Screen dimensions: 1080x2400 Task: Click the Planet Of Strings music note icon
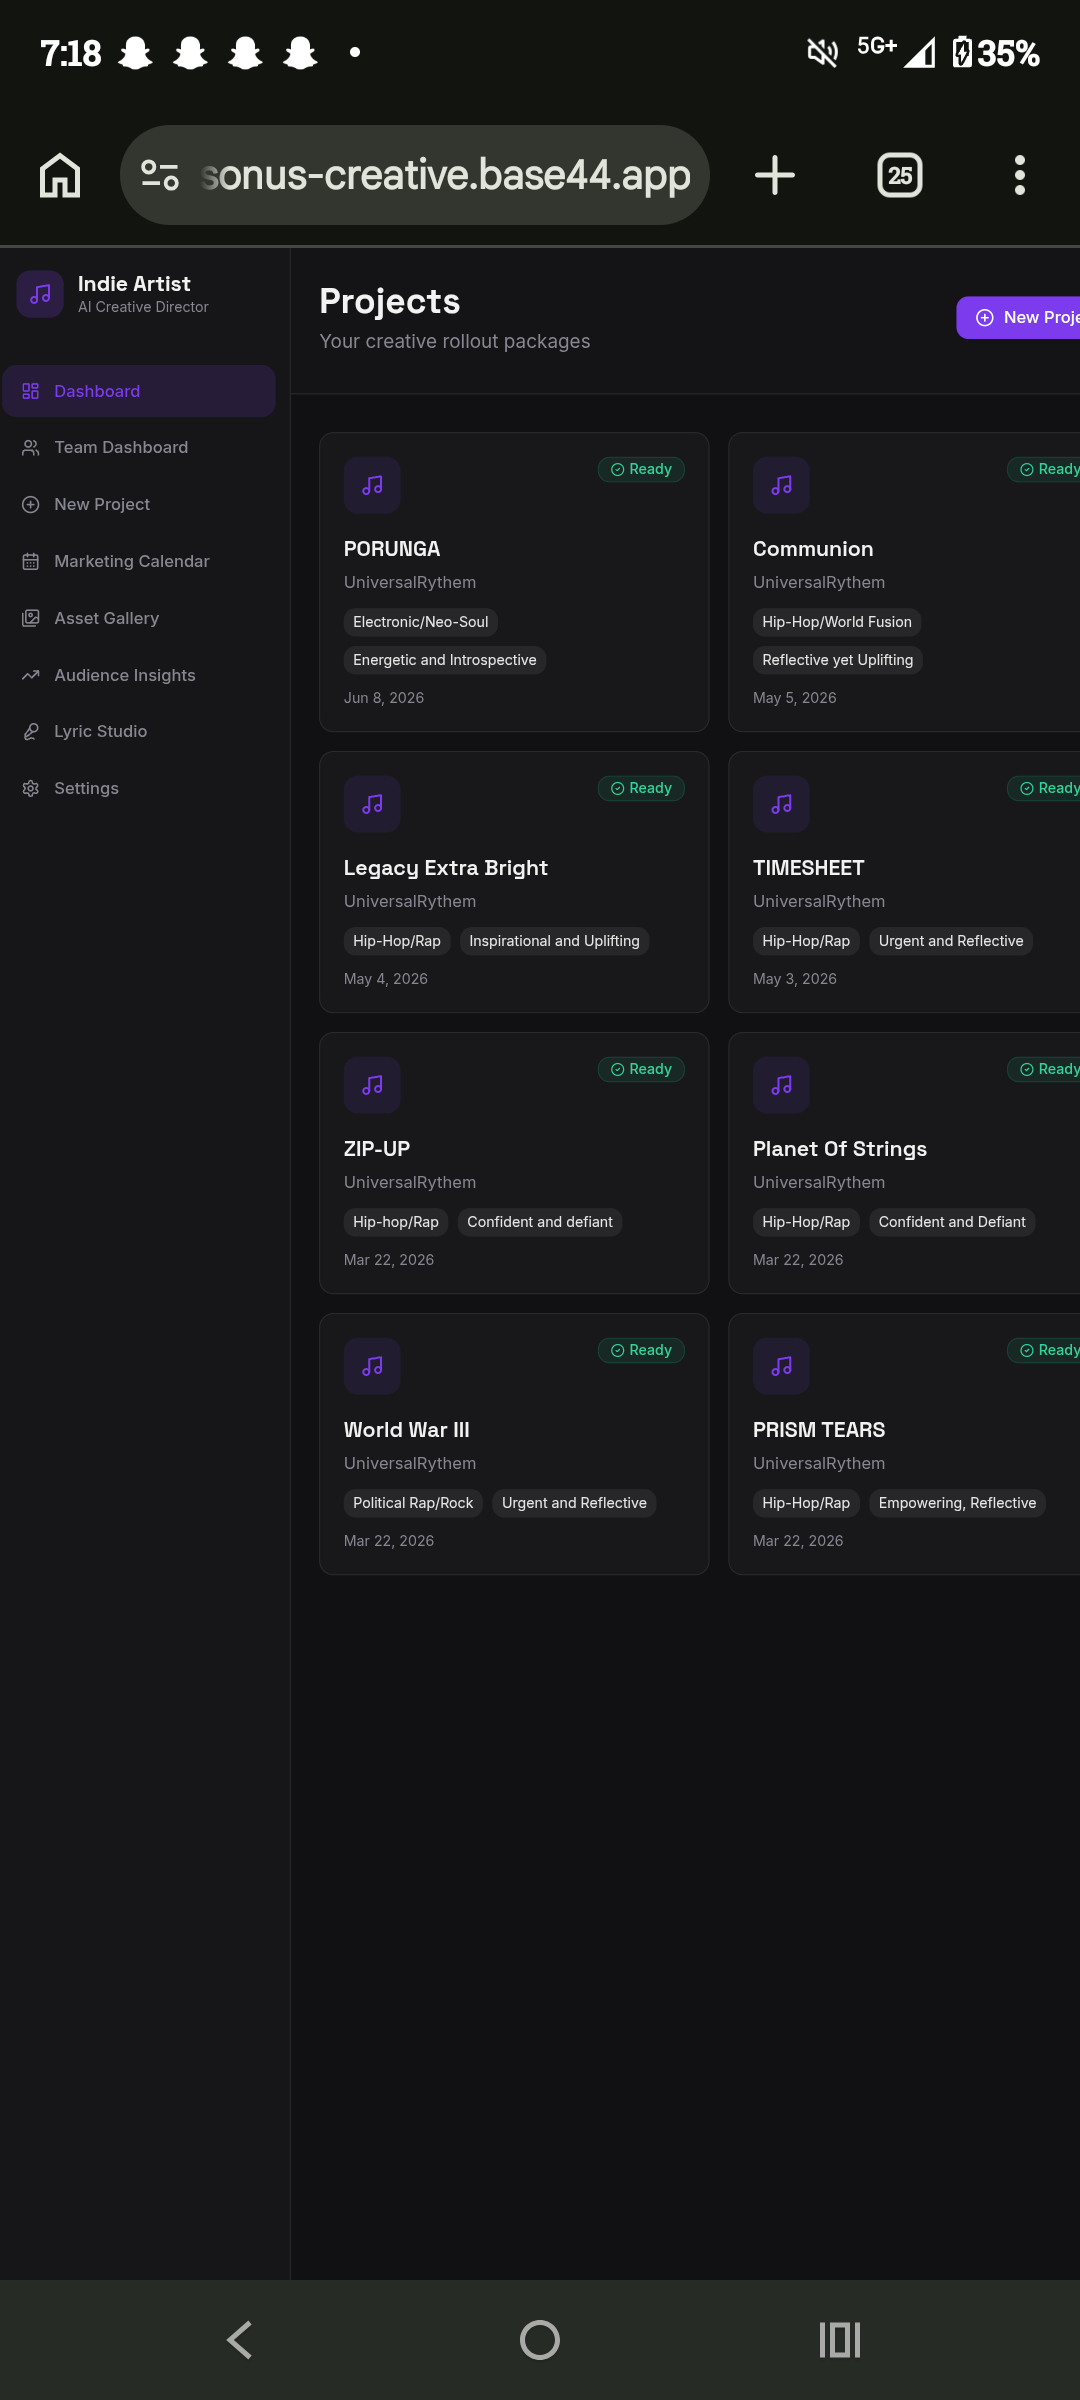pyautogui.click(x=781, y=1085)
